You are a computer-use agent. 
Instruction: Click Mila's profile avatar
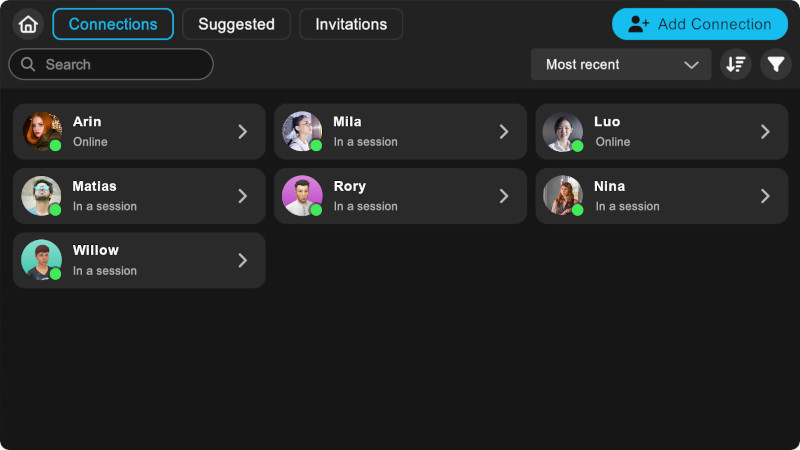(302, 132)
